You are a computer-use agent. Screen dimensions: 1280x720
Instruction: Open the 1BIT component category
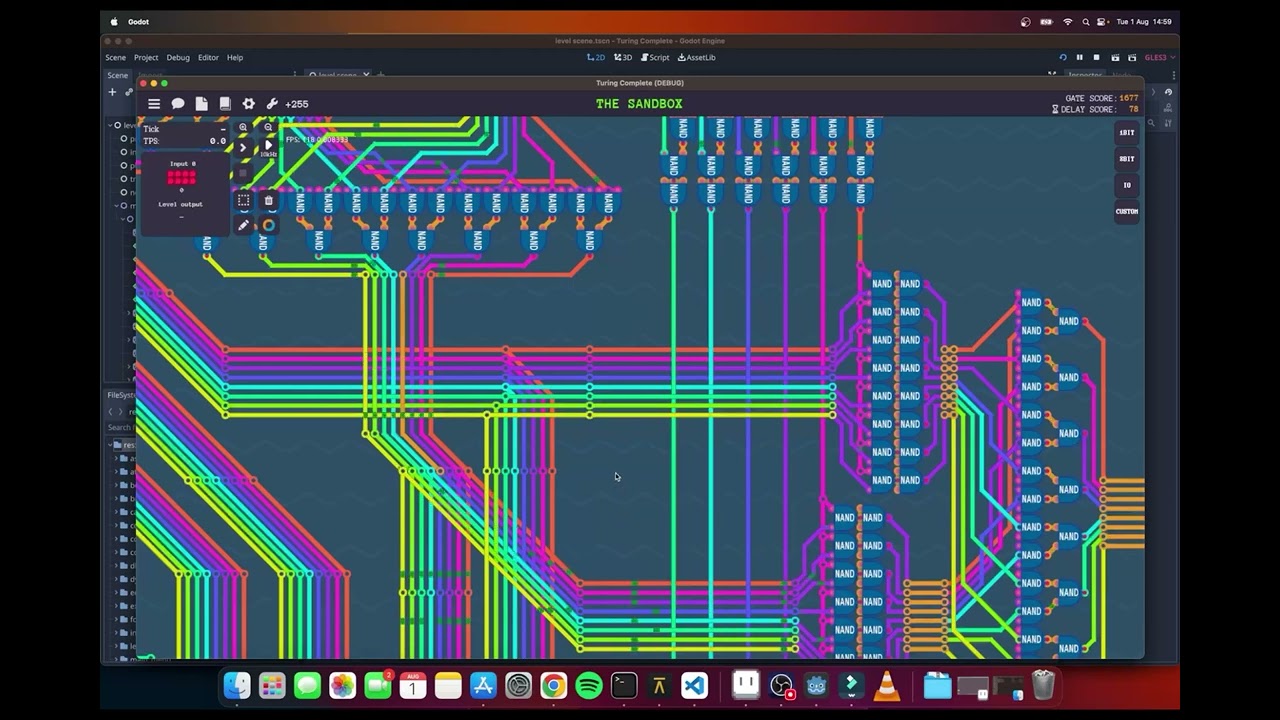coord(1127,133)
